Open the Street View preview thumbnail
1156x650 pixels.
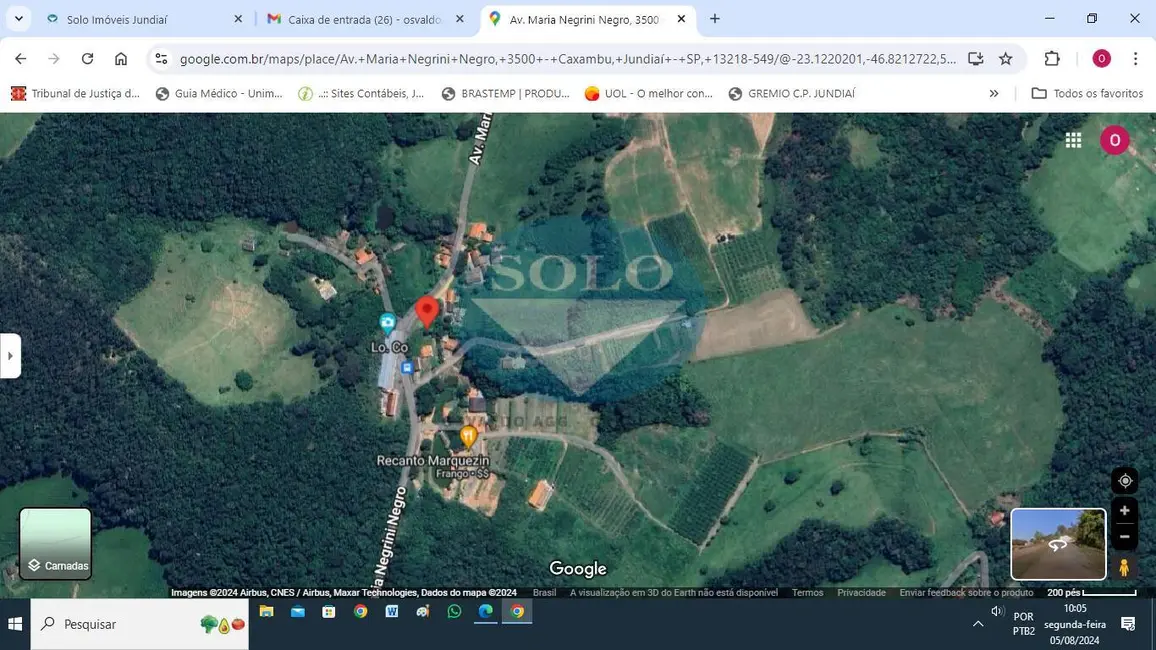[1057, 543]
